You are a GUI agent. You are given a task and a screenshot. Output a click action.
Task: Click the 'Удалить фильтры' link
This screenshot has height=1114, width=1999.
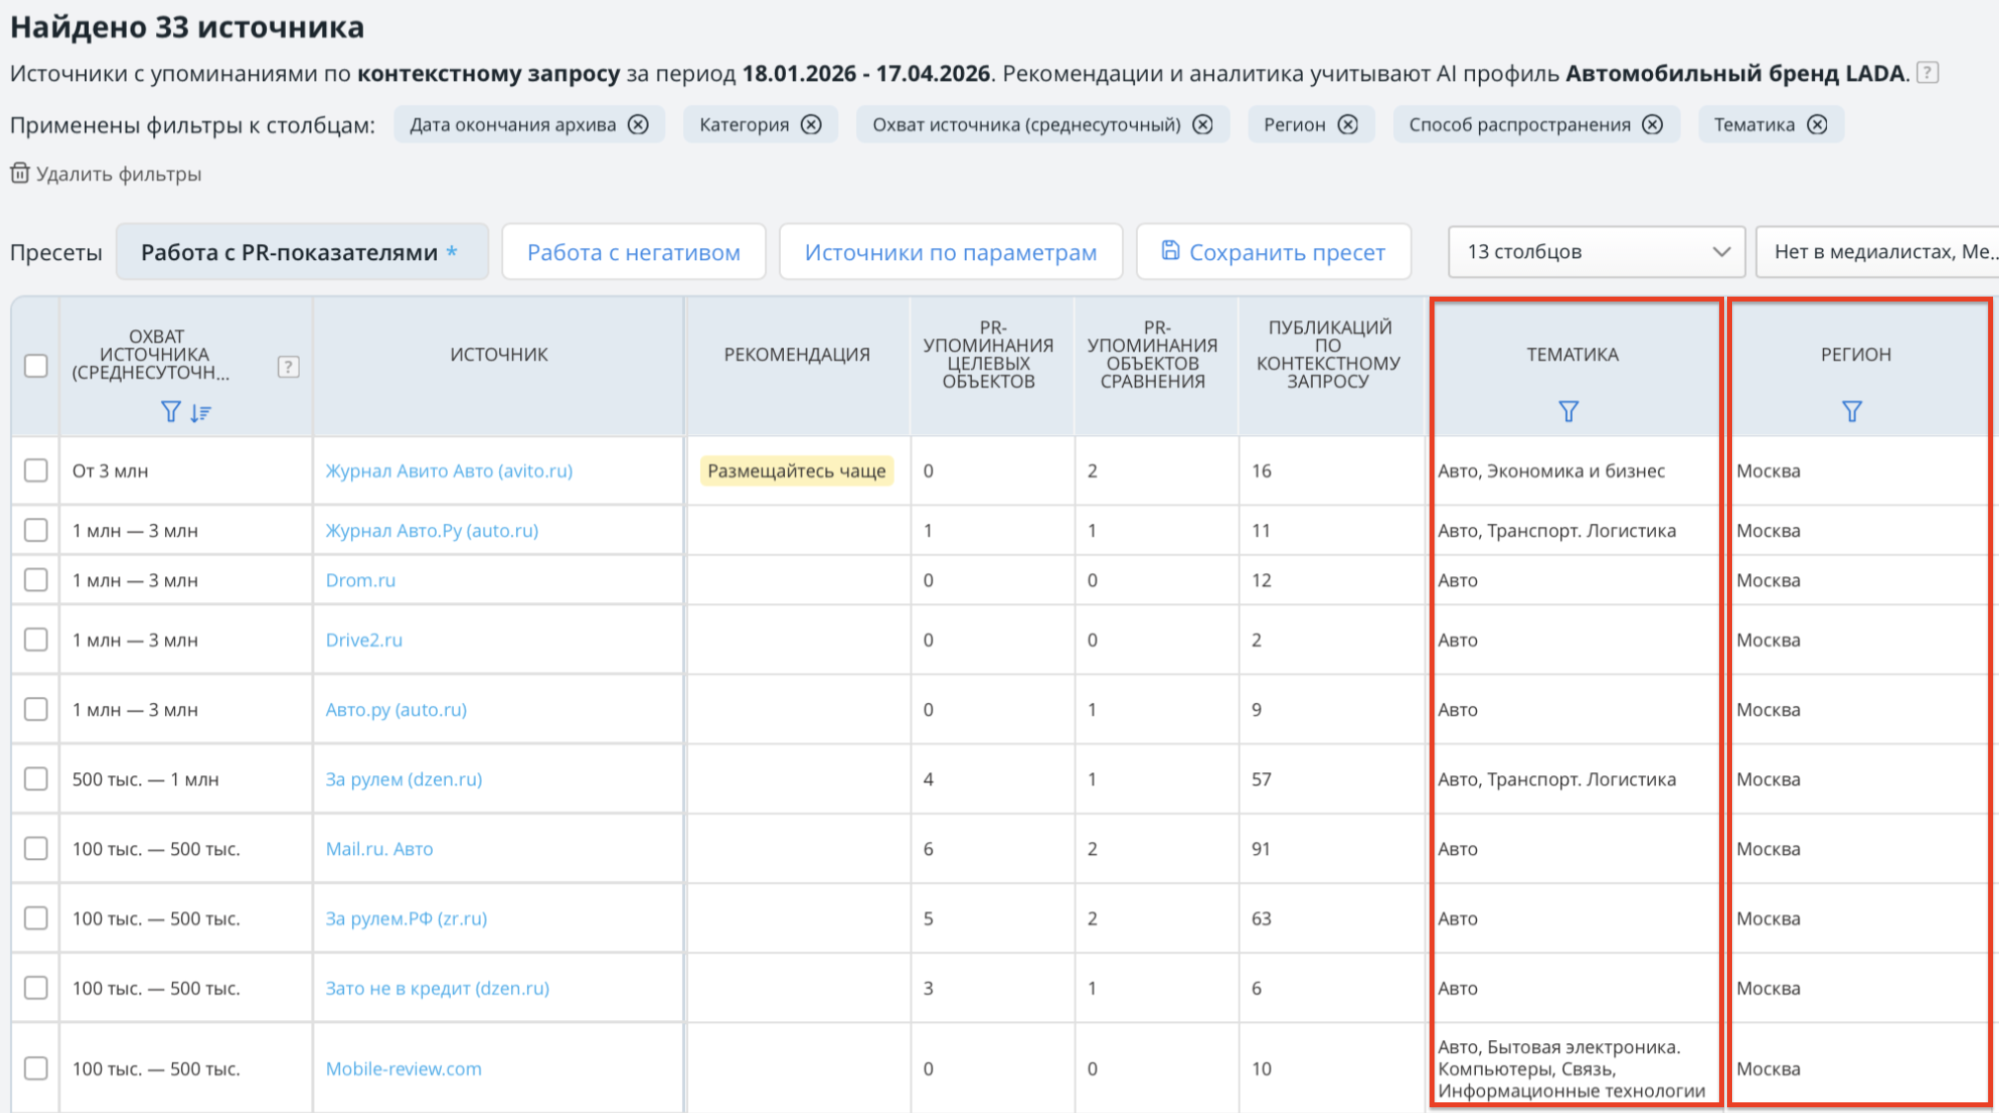[119, 174]
